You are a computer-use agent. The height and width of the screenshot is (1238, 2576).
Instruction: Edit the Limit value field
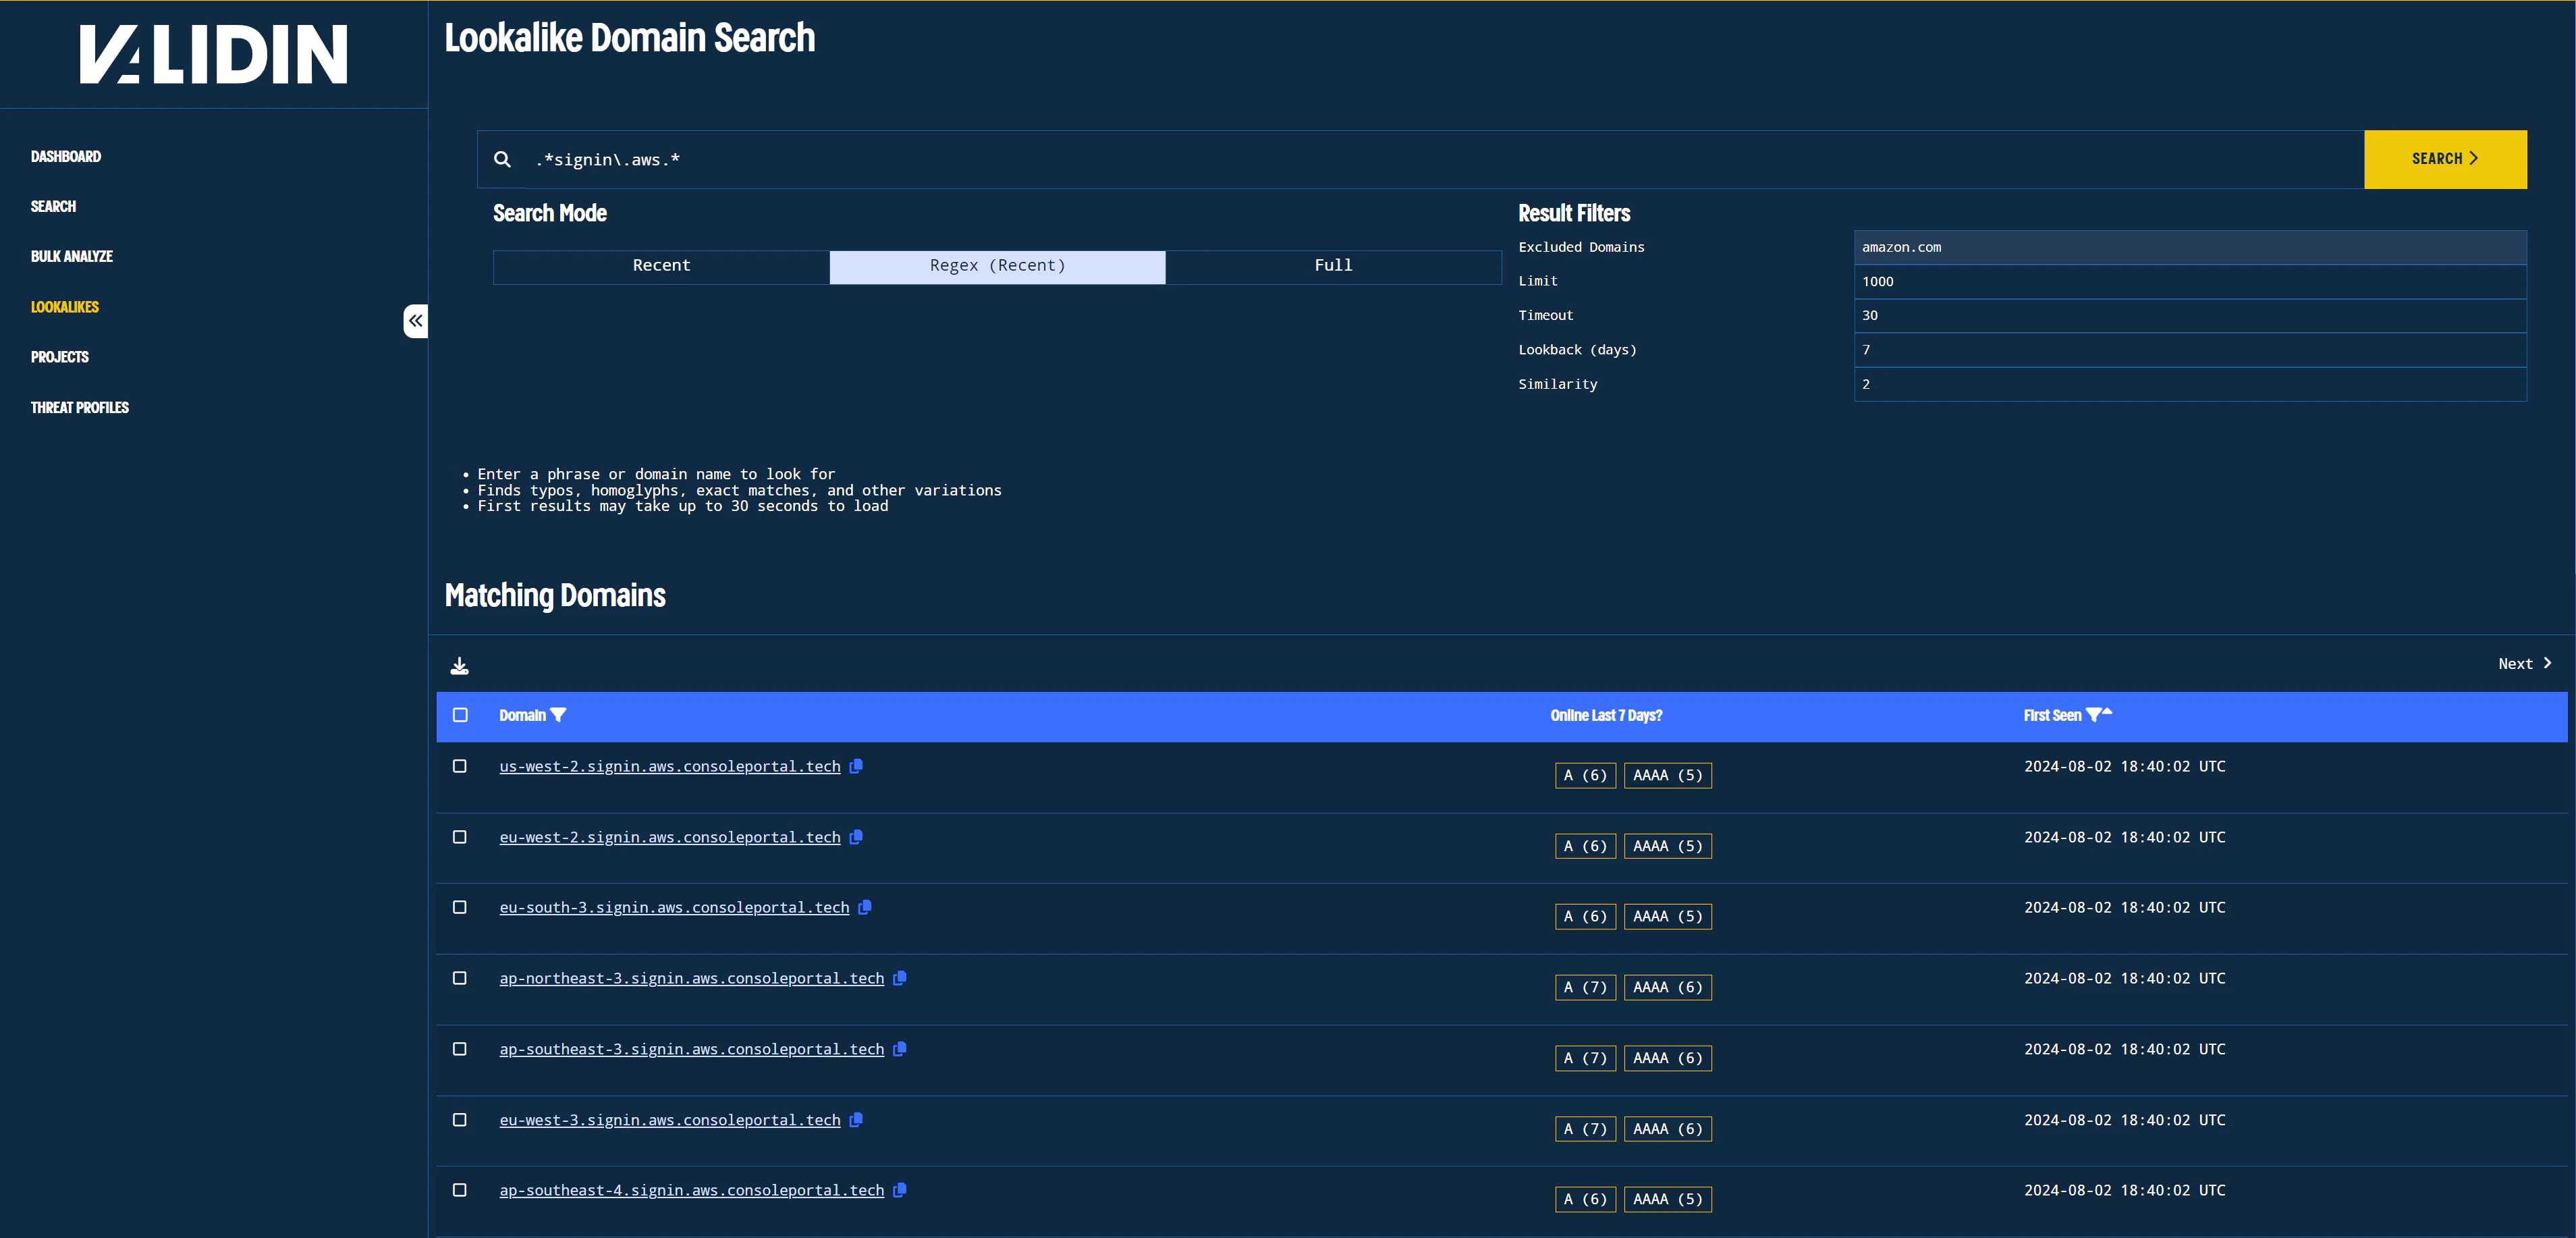[x=2190, y=282]
